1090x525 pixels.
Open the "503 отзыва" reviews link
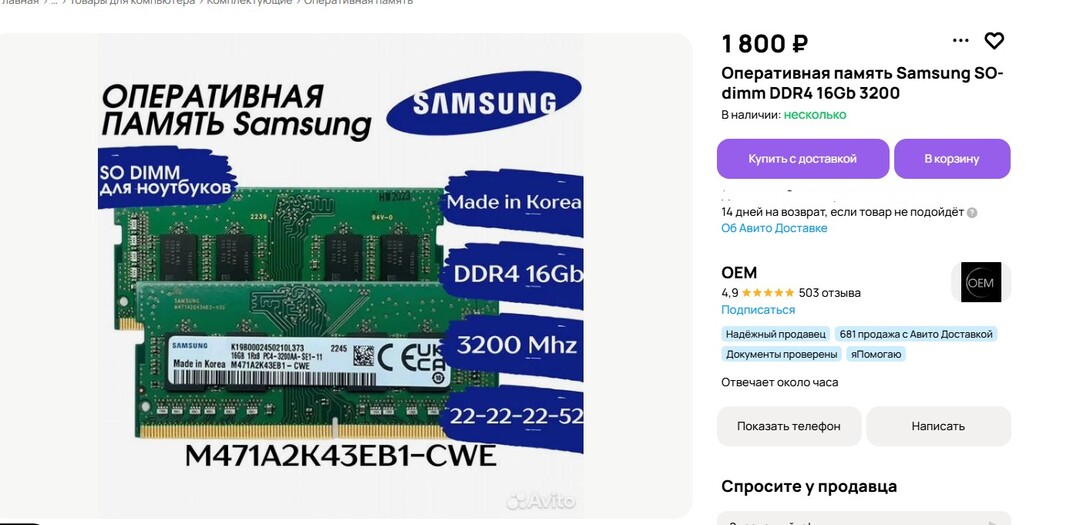click(x=829, y=293)
